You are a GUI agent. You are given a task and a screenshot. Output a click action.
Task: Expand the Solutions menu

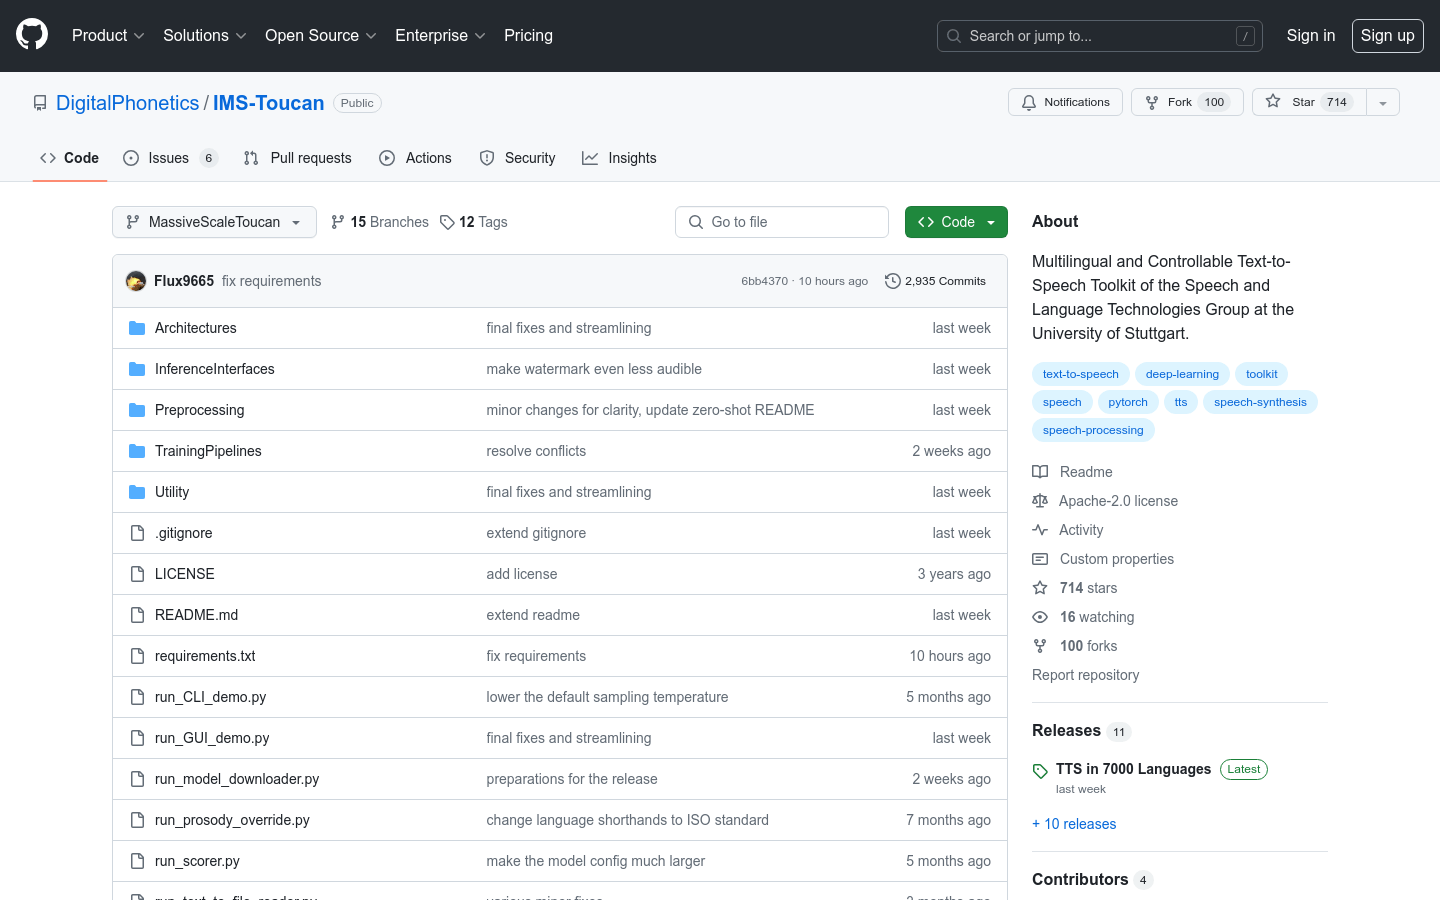(x=205, y=35)
